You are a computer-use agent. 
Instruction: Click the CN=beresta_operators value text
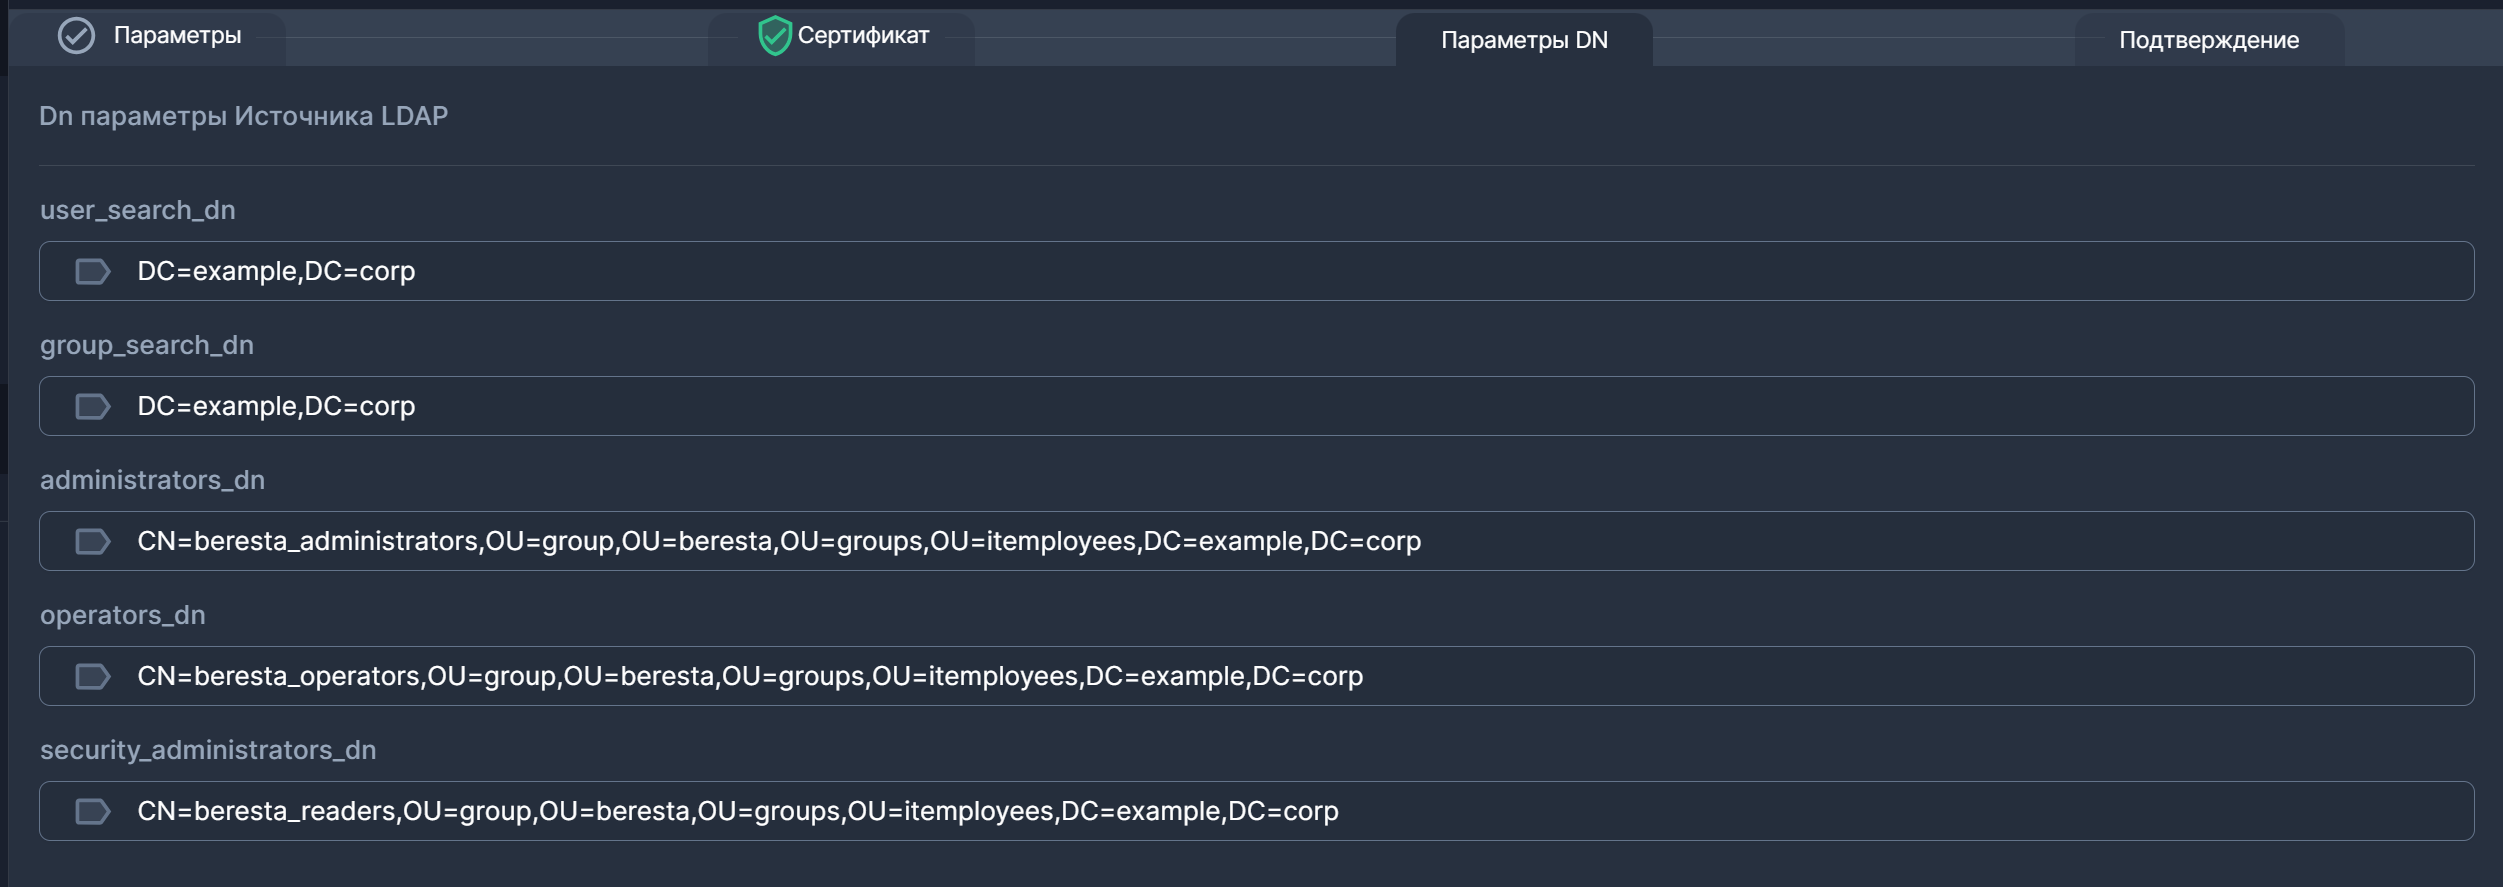[x=749, y=676]
